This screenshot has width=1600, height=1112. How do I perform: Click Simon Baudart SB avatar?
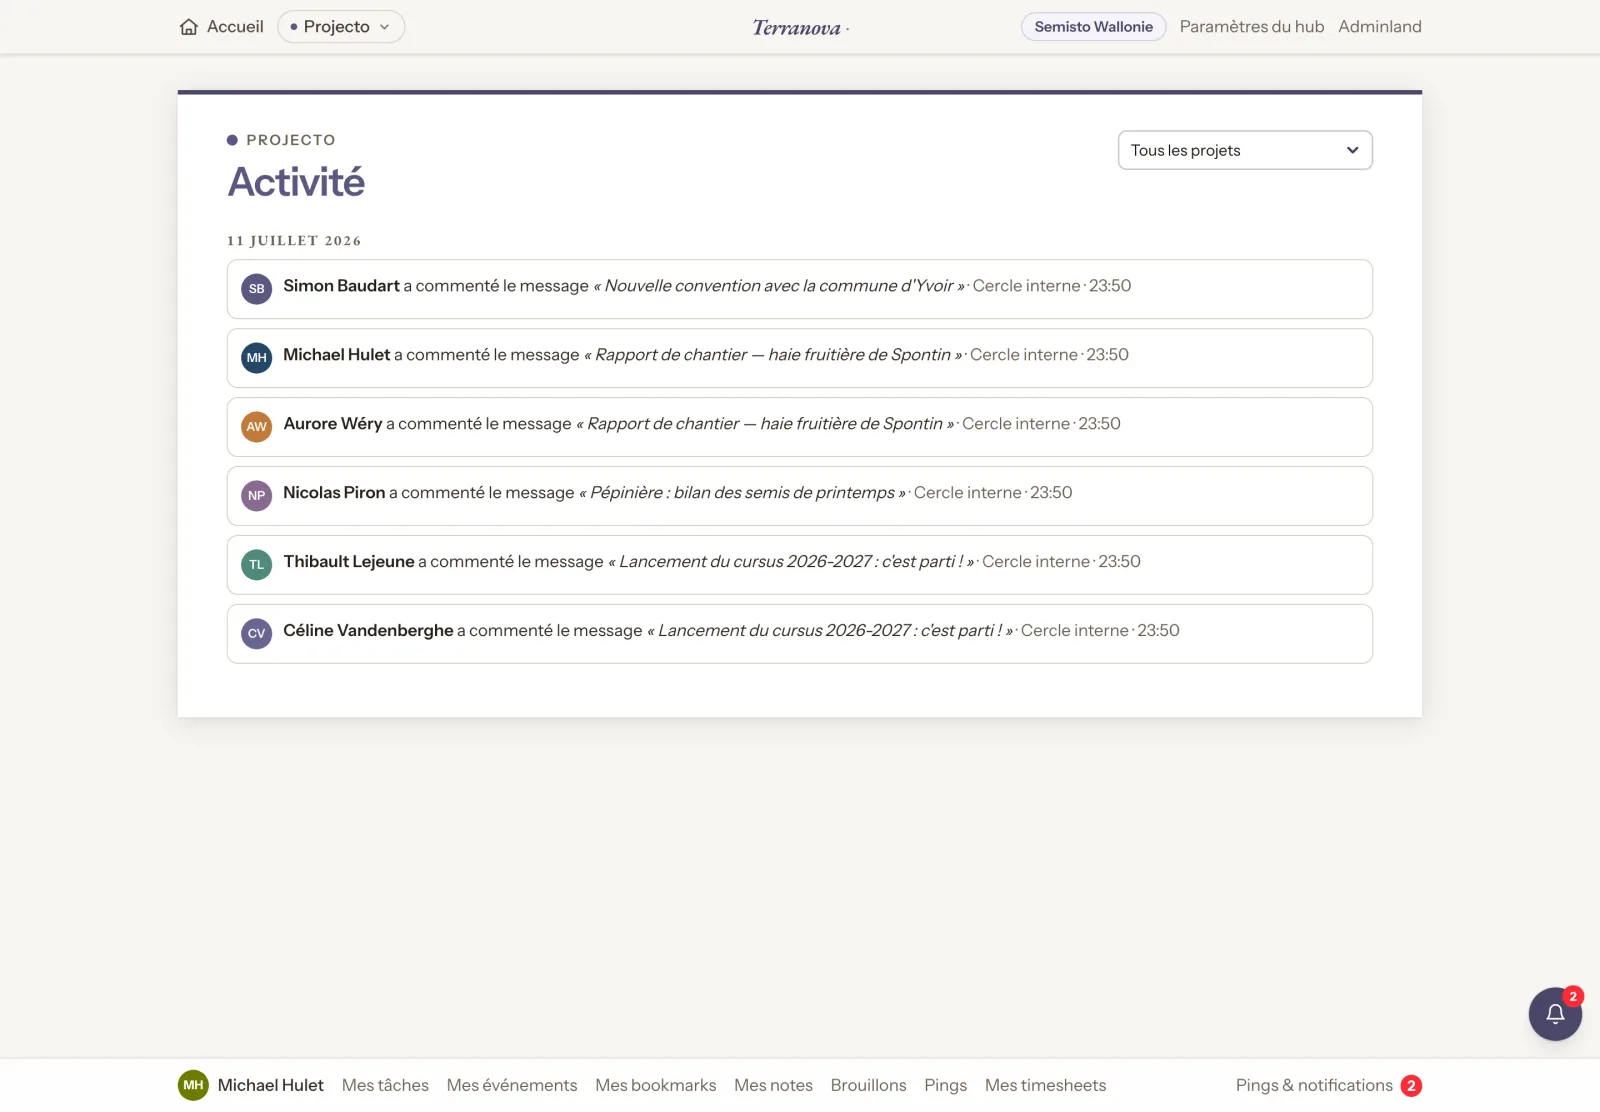tap(257, 289)
